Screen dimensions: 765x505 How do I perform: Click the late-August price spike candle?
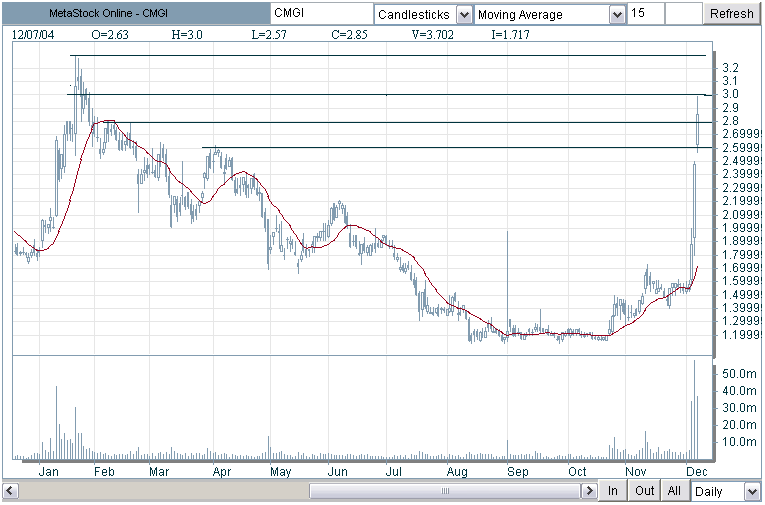point(507,283)
